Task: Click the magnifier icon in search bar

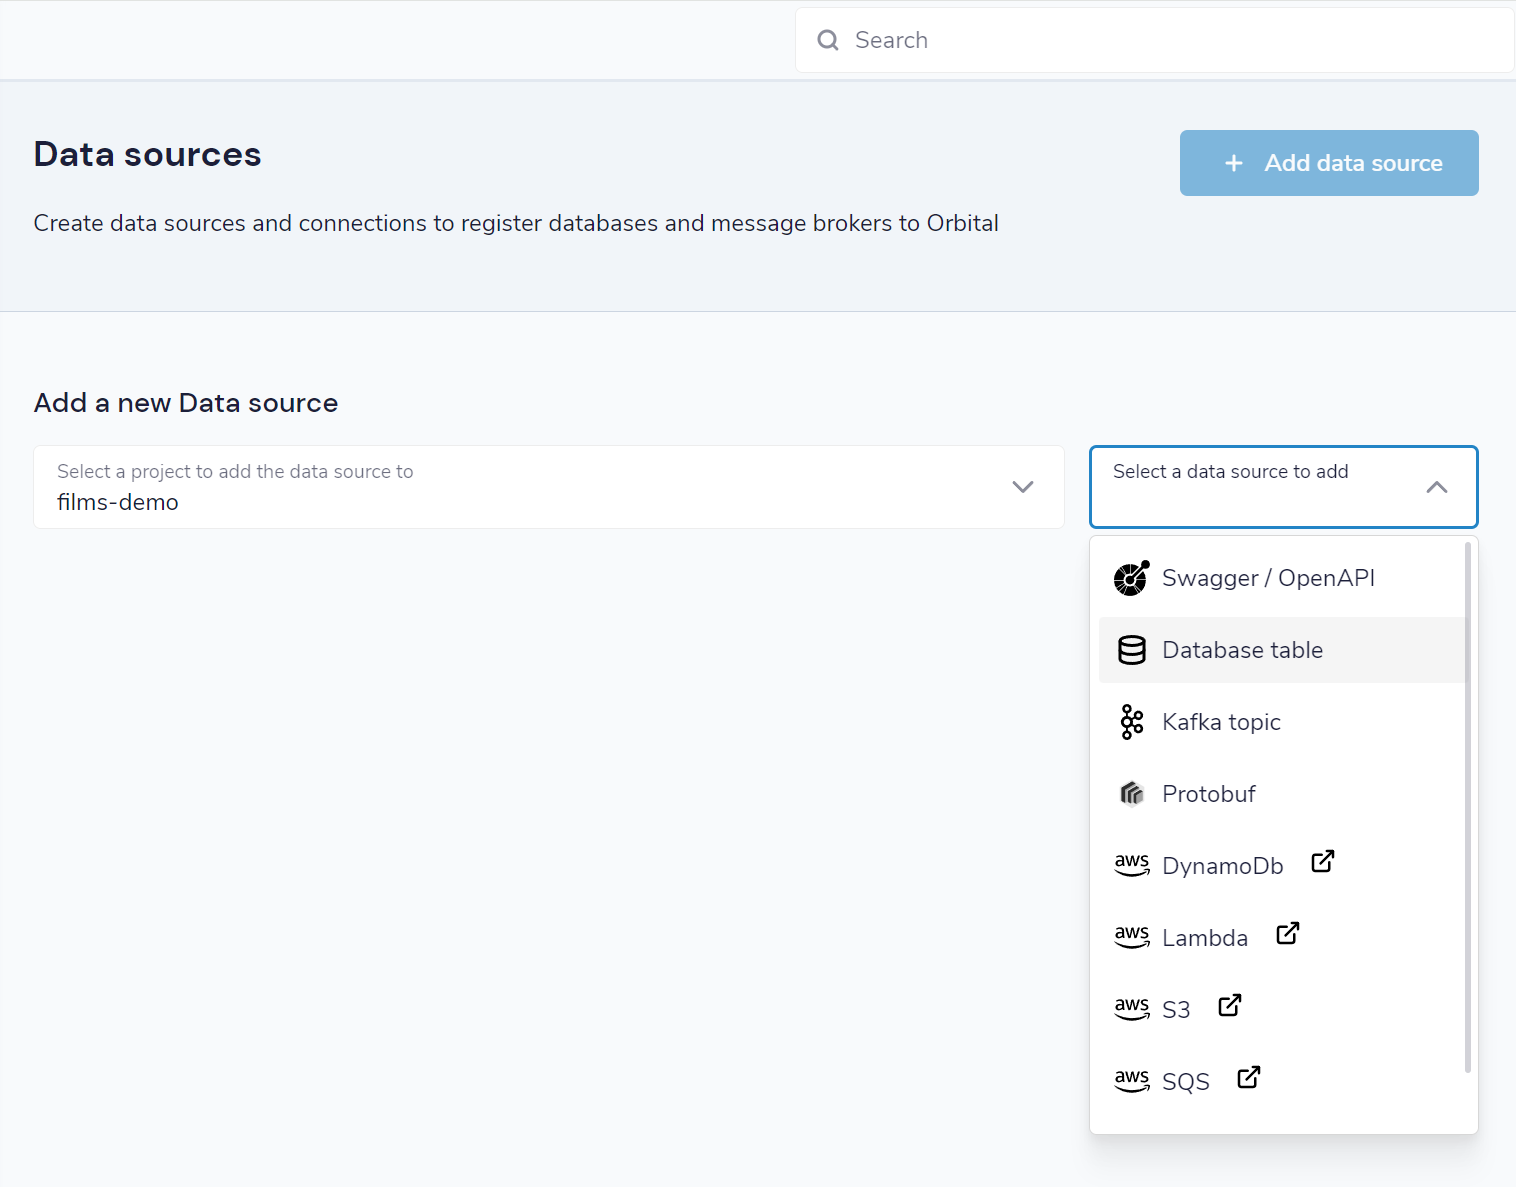Action: pyautogui.click(x=828, y=40)
